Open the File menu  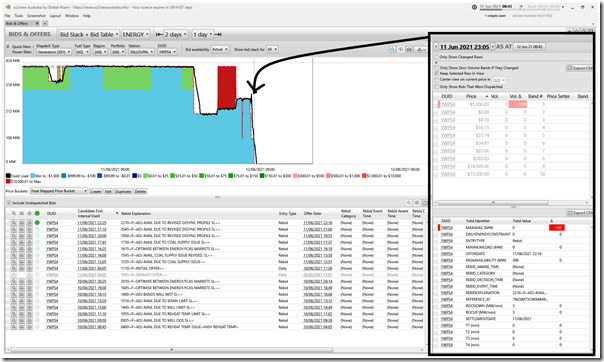coord(8,16)
